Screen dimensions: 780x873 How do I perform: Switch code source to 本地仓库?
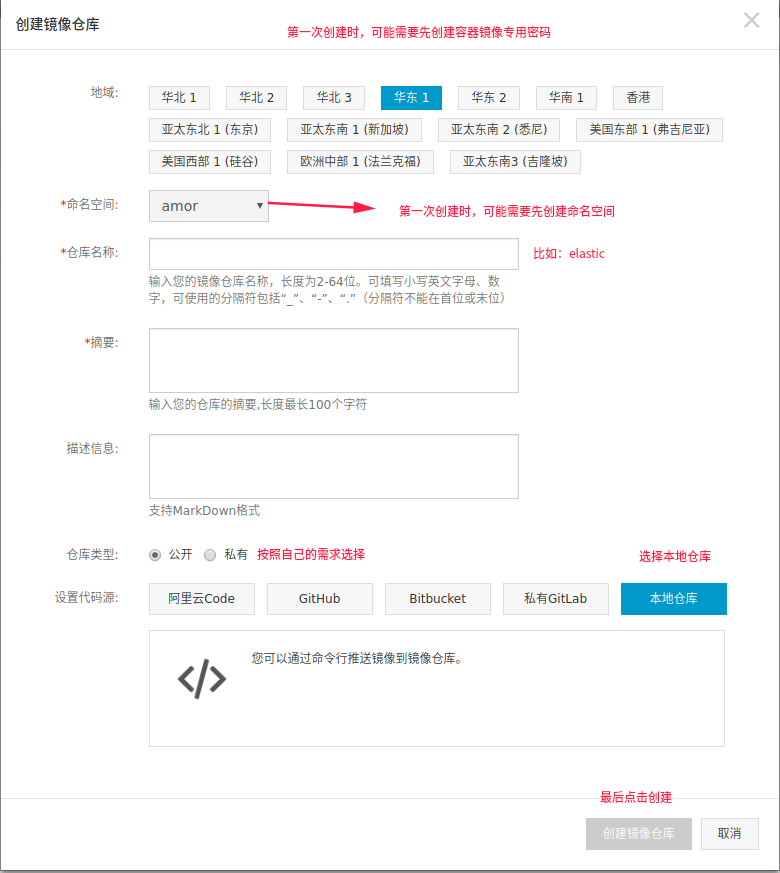pos(674,599)
